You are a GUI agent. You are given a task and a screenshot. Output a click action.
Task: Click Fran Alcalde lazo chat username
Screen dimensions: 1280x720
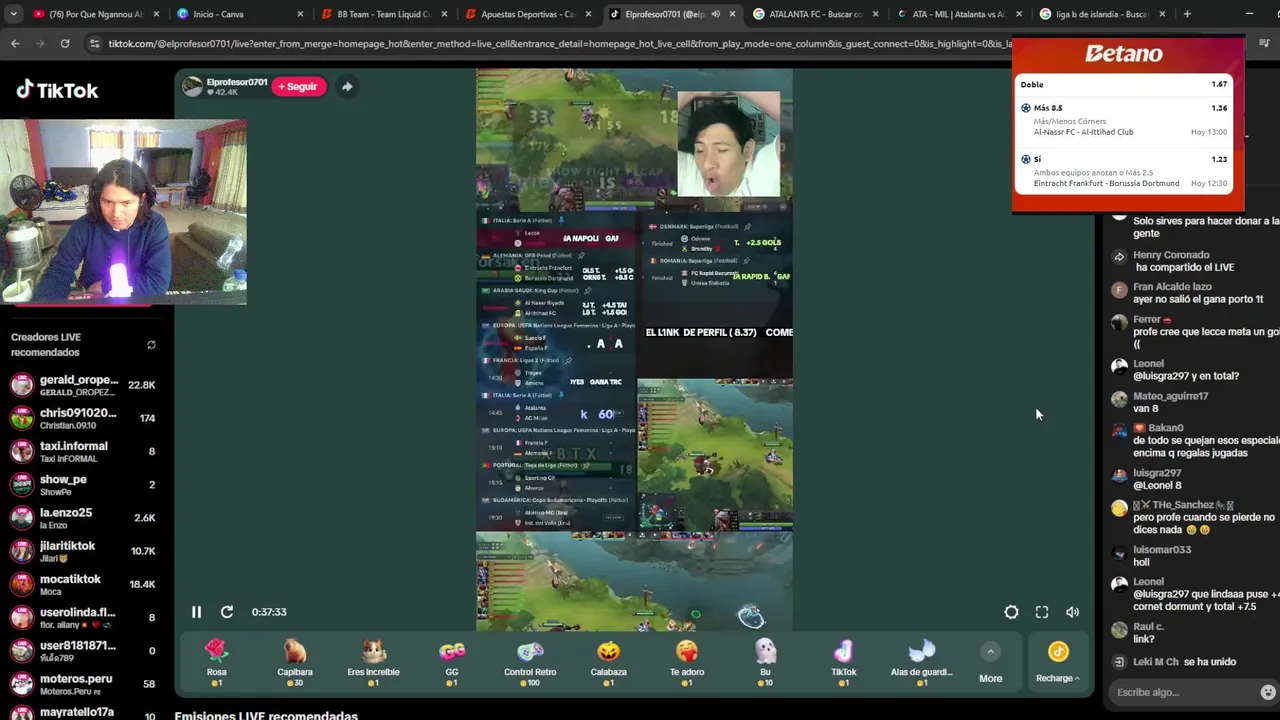pyautogui.click(x=1172, y=287)
